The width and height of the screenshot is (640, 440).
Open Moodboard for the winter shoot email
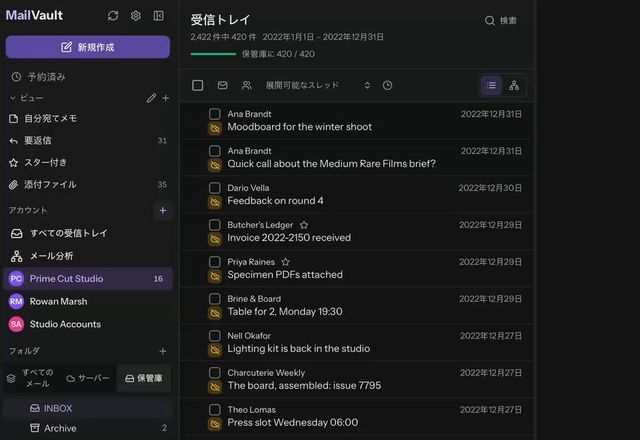[x=357, y=120]
